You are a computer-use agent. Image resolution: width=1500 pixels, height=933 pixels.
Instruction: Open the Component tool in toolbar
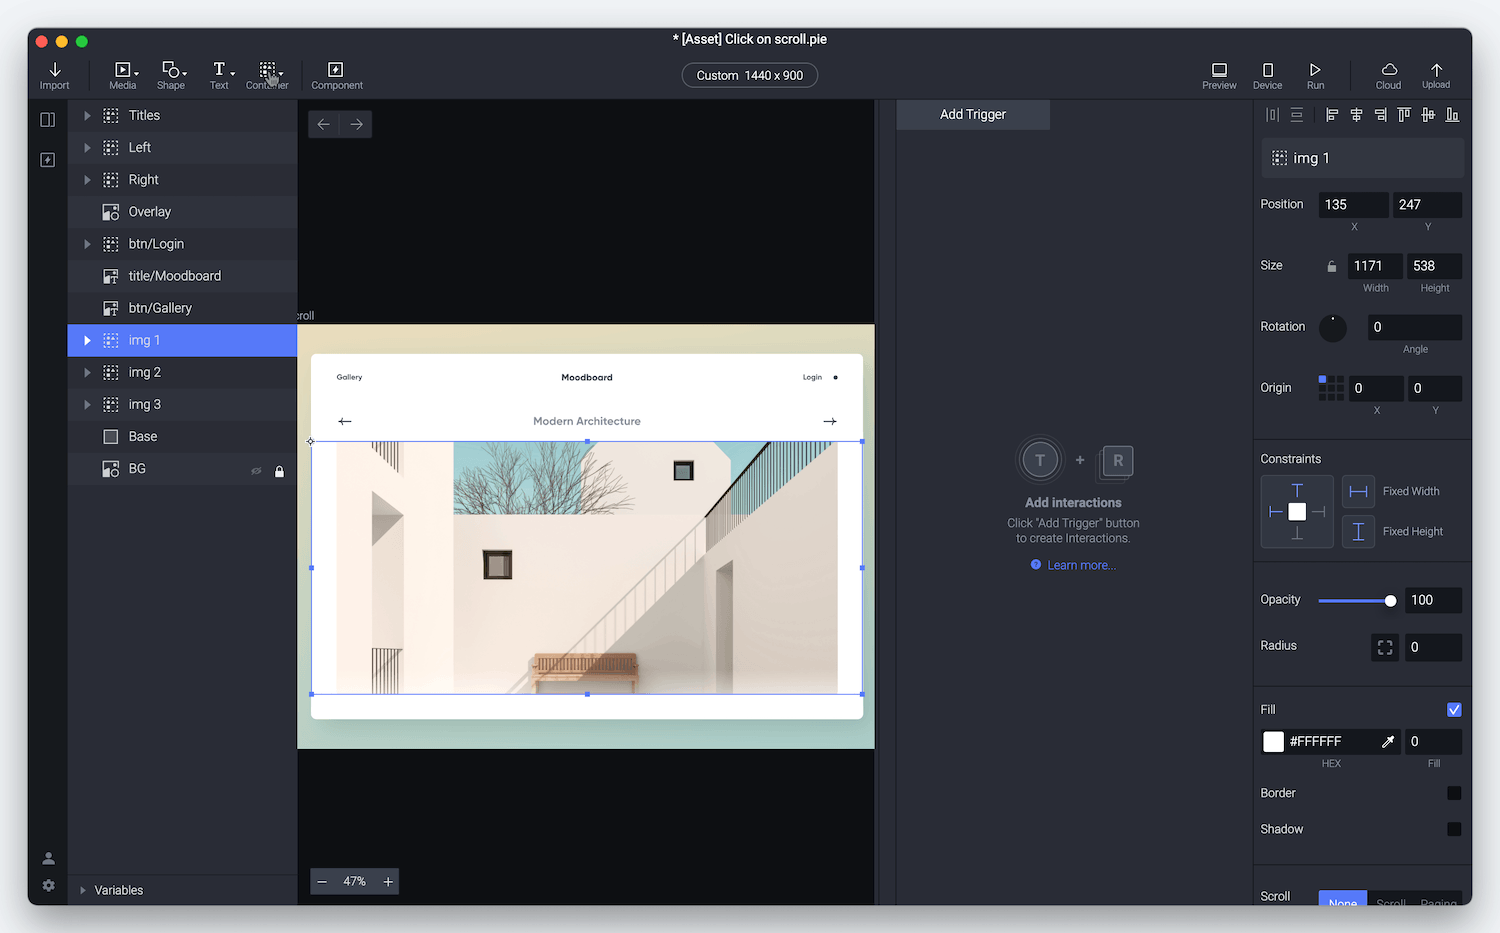click(x=336, y=75)
